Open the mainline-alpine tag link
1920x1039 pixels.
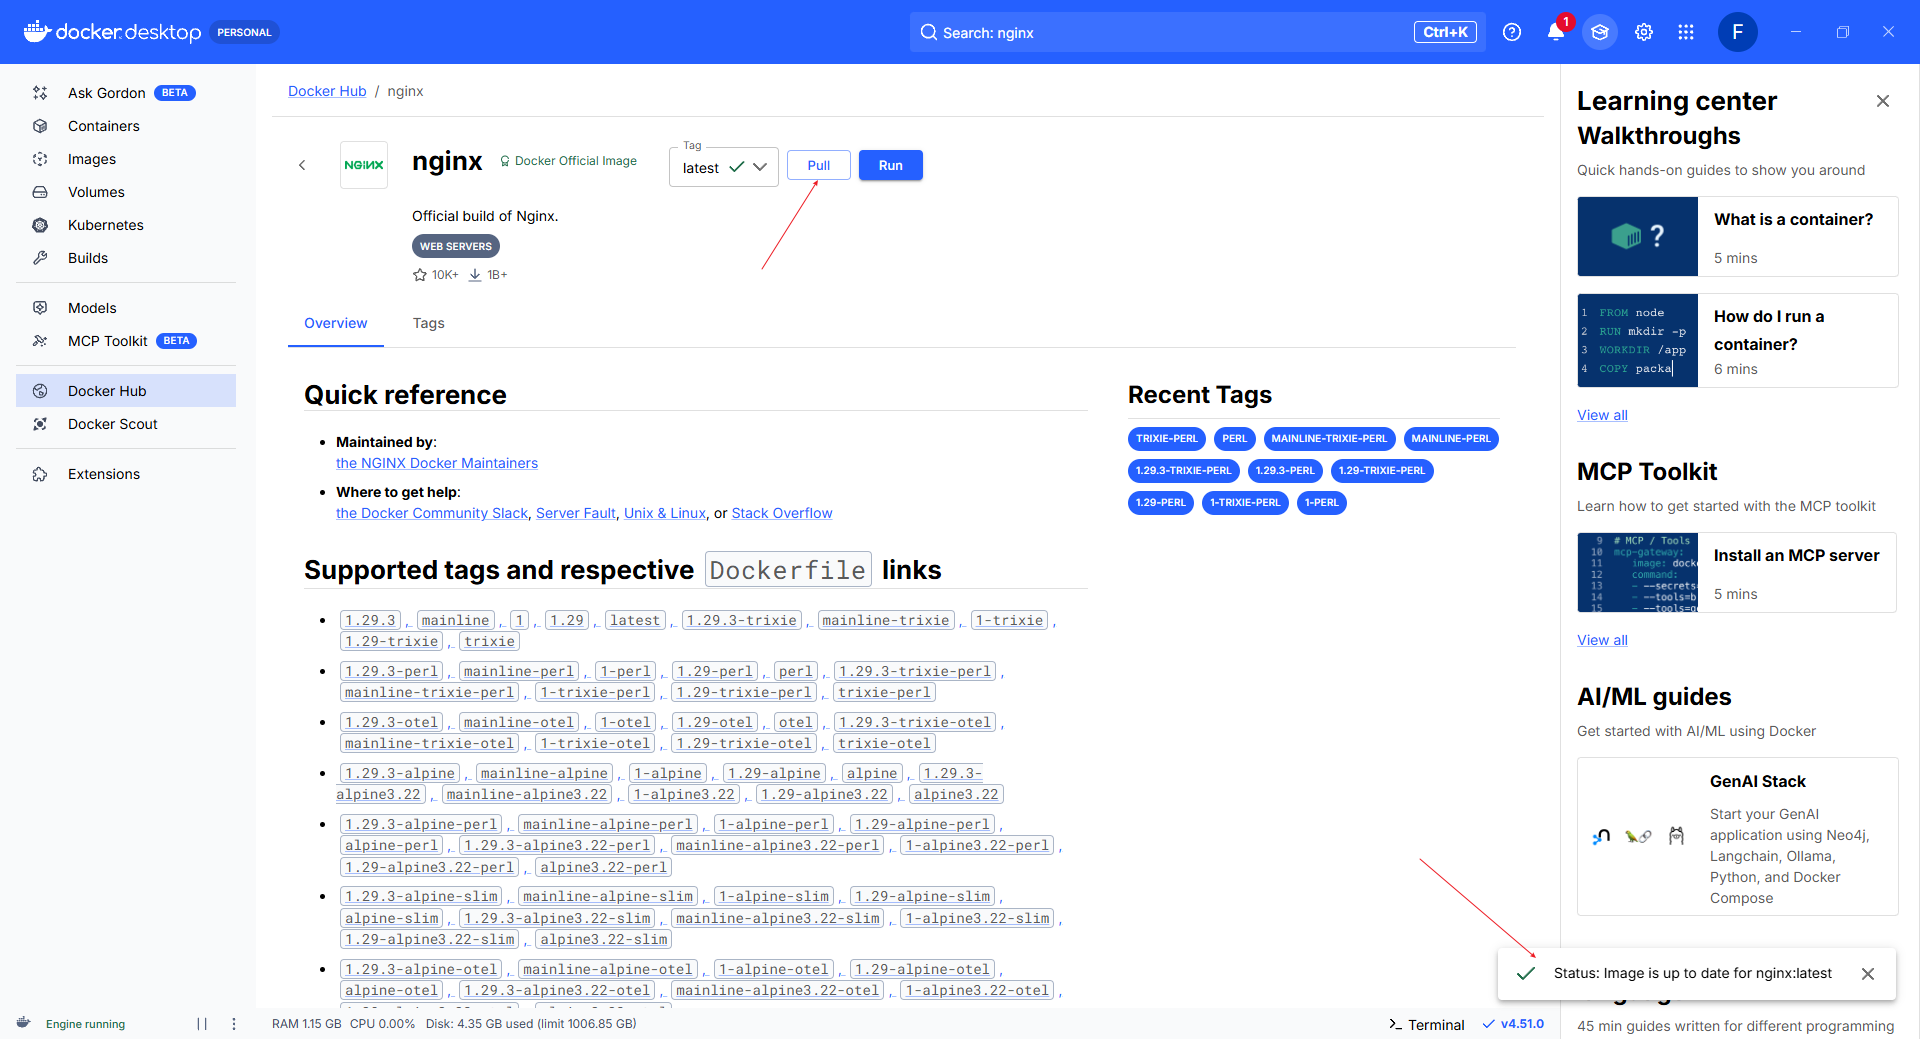coord(544,773)
